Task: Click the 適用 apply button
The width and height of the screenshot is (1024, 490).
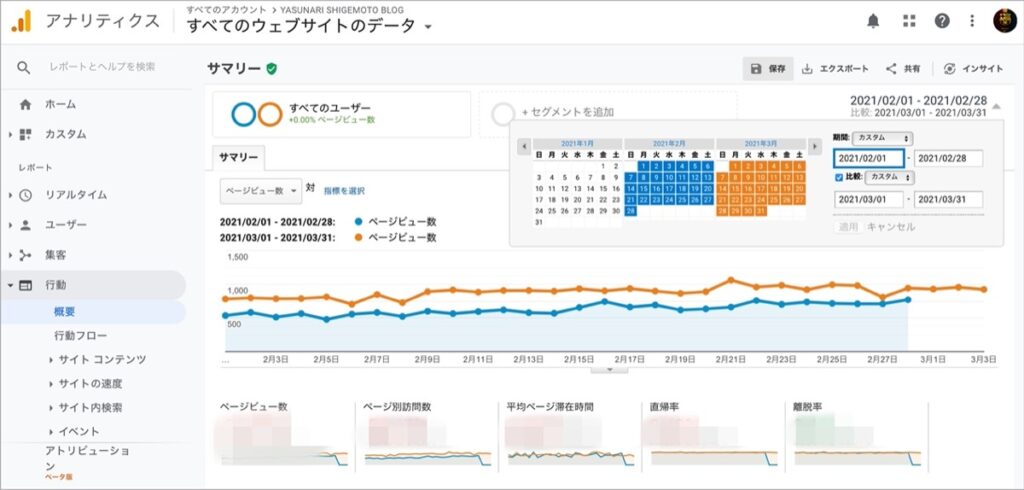Action: tap(848, 227)
